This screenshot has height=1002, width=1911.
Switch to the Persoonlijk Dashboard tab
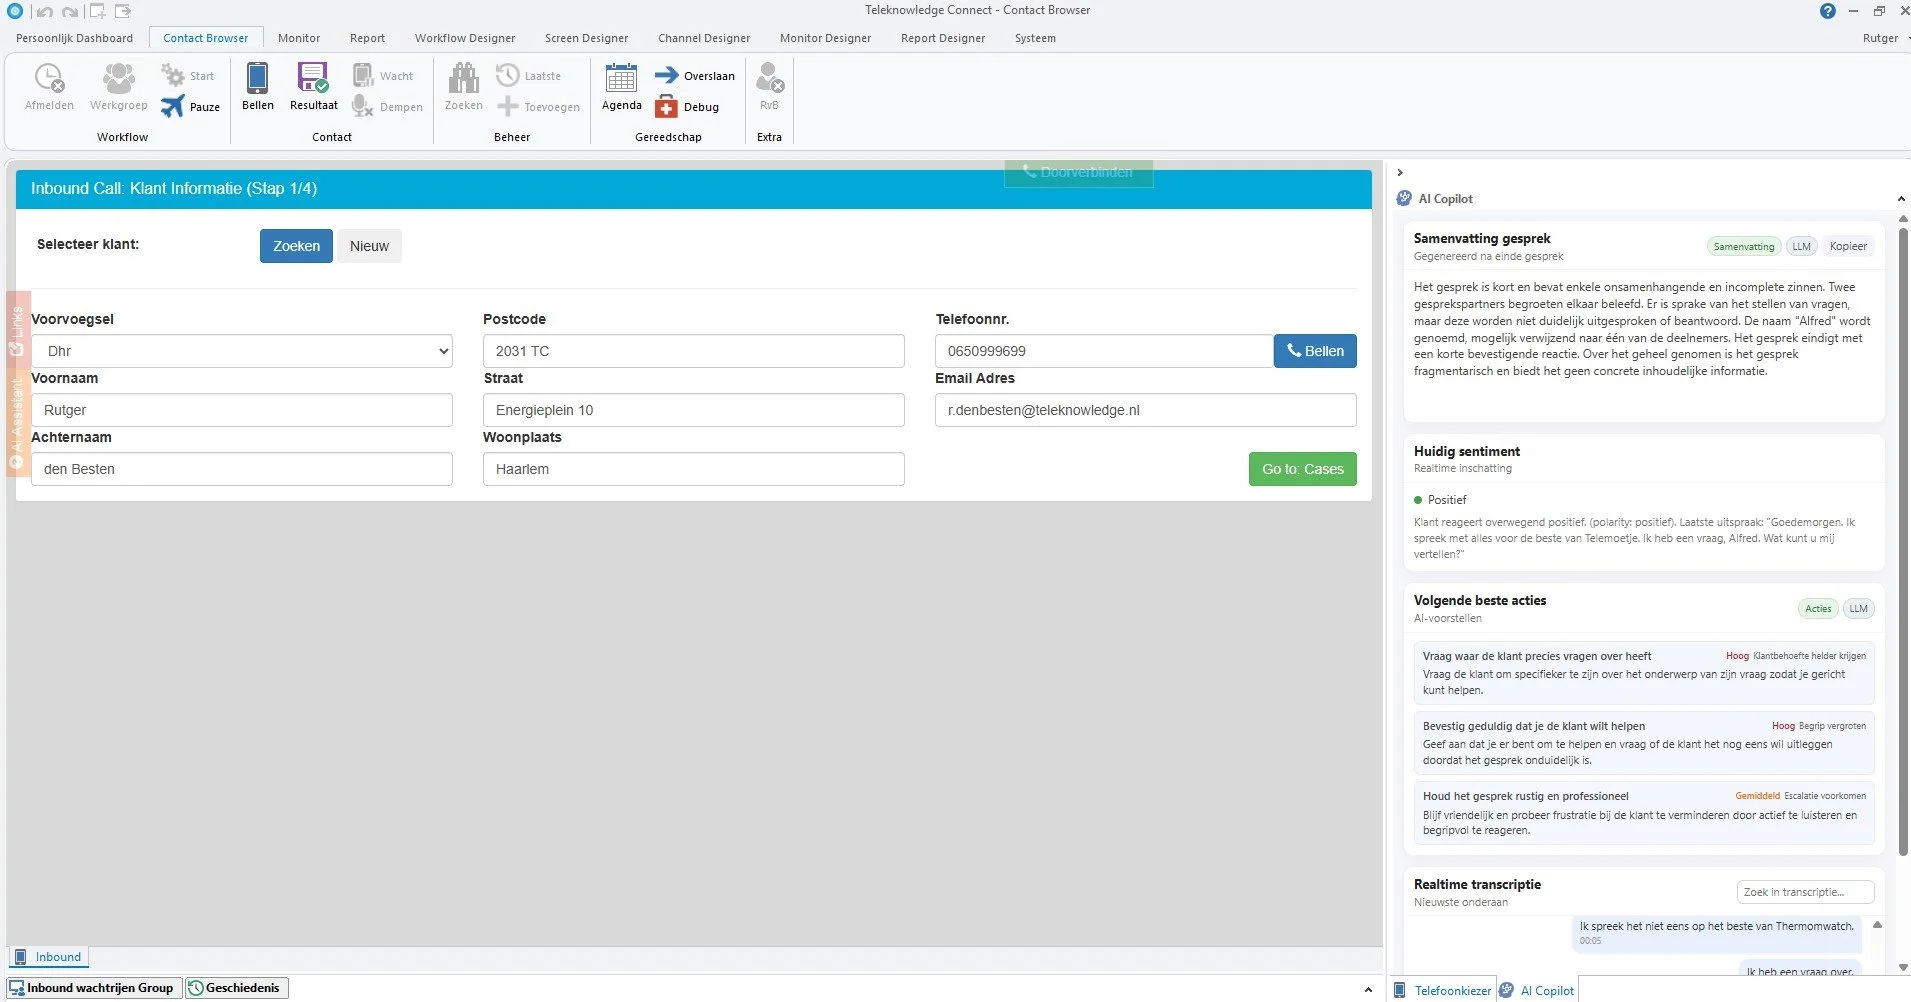(x=74, y=38)
